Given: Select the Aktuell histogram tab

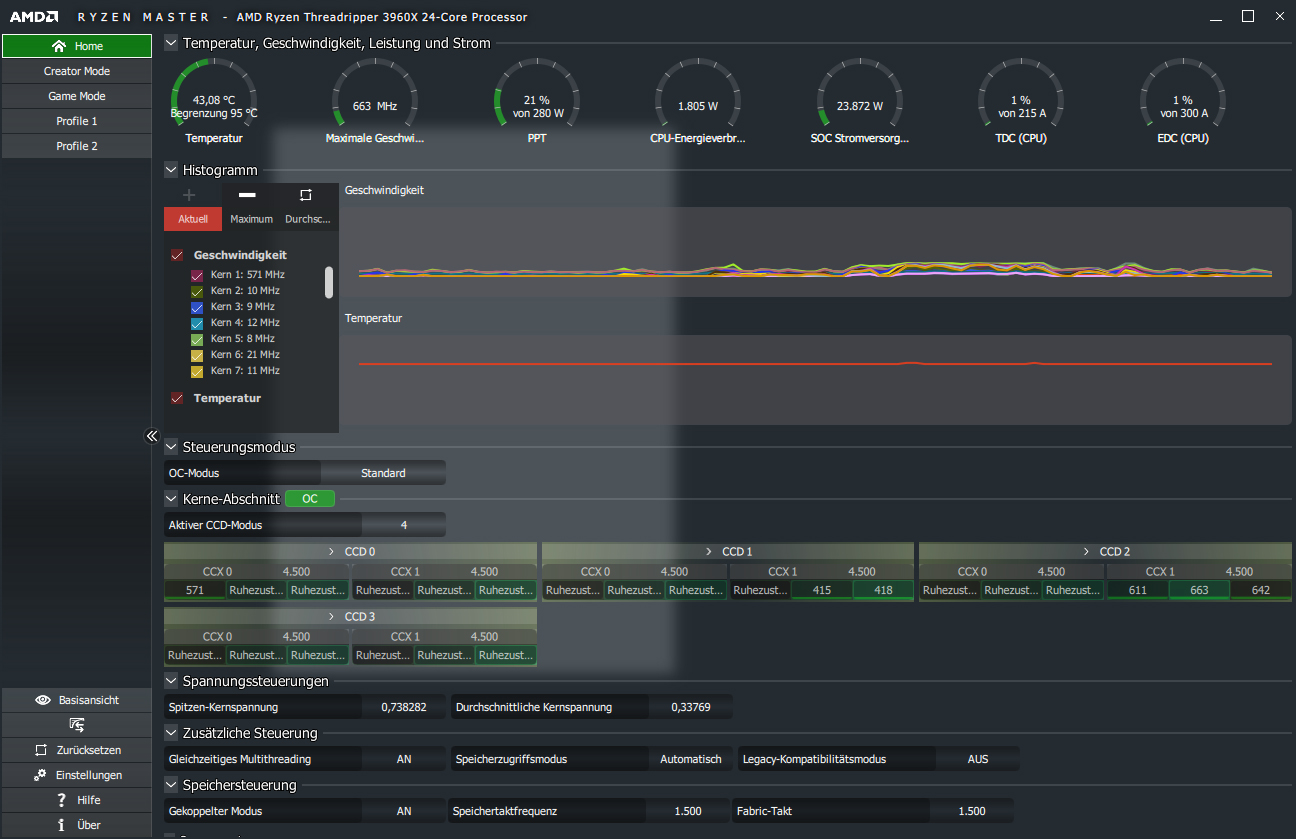Looking at the screenshot, I should point(193,219).
